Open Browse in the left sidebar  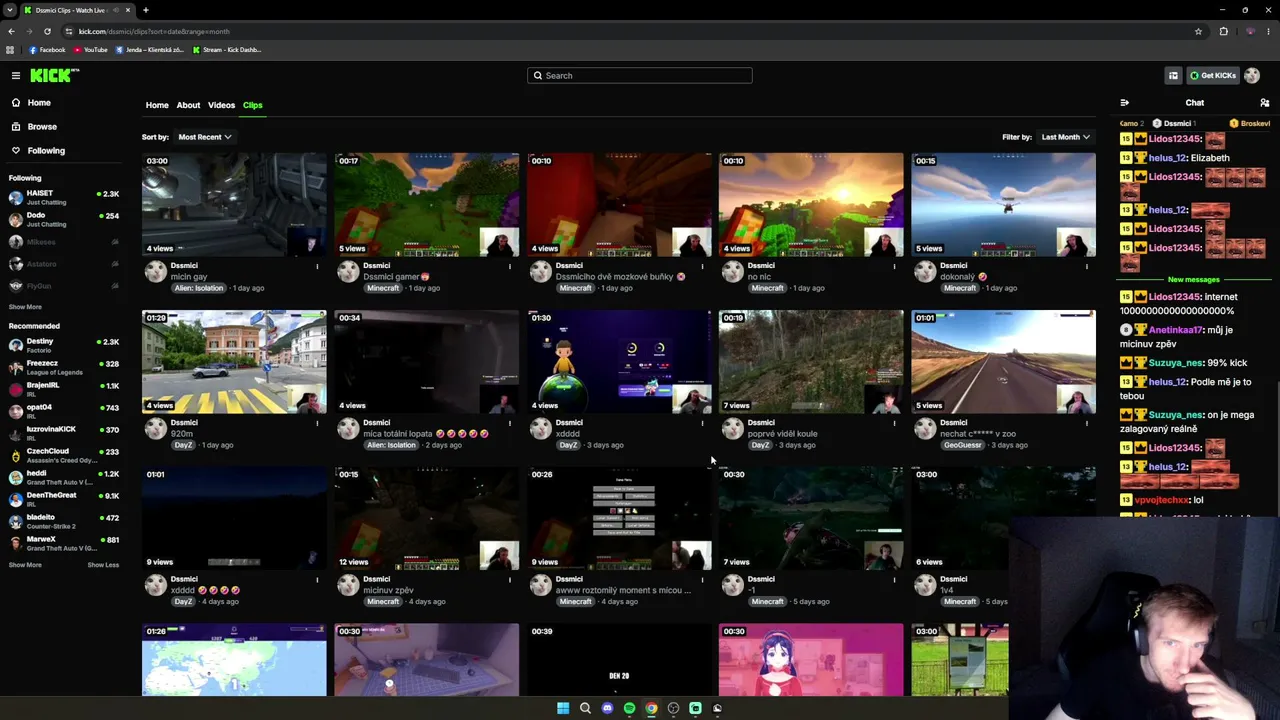42,127
